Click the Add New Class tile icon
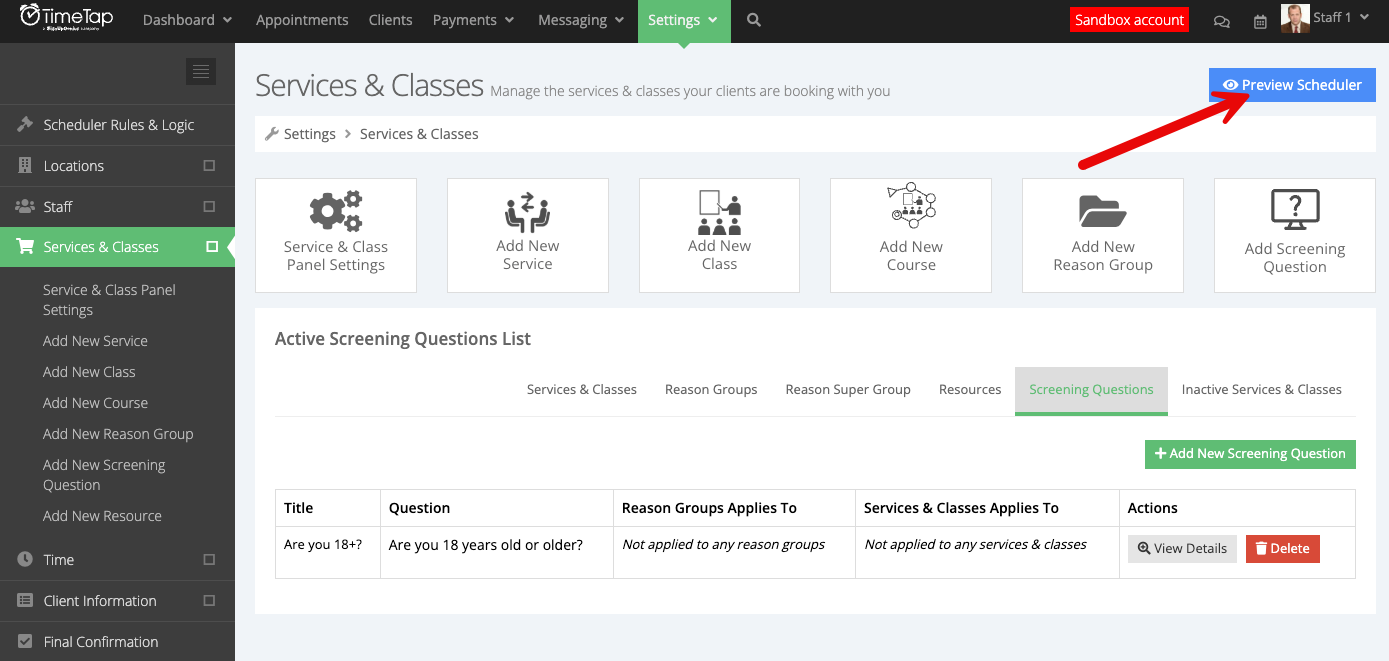Image resolution: width=1389 pixels, height=661 pixels. tap(719, 211)
